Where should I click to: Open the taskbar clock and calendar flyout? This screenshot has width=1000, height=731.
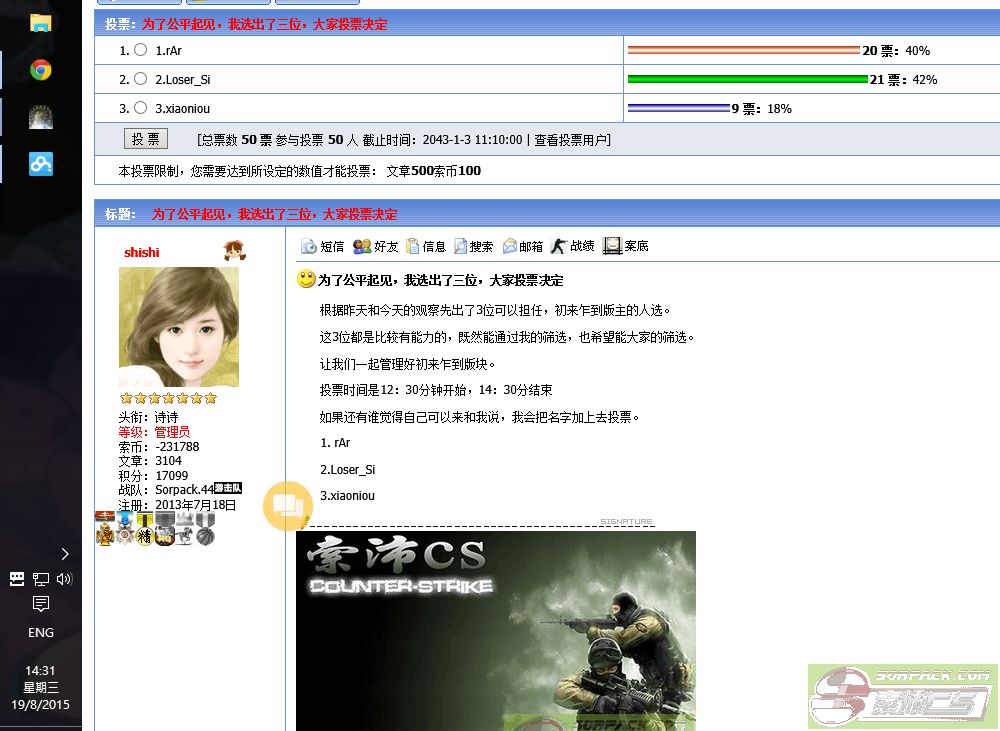point(41,687)
